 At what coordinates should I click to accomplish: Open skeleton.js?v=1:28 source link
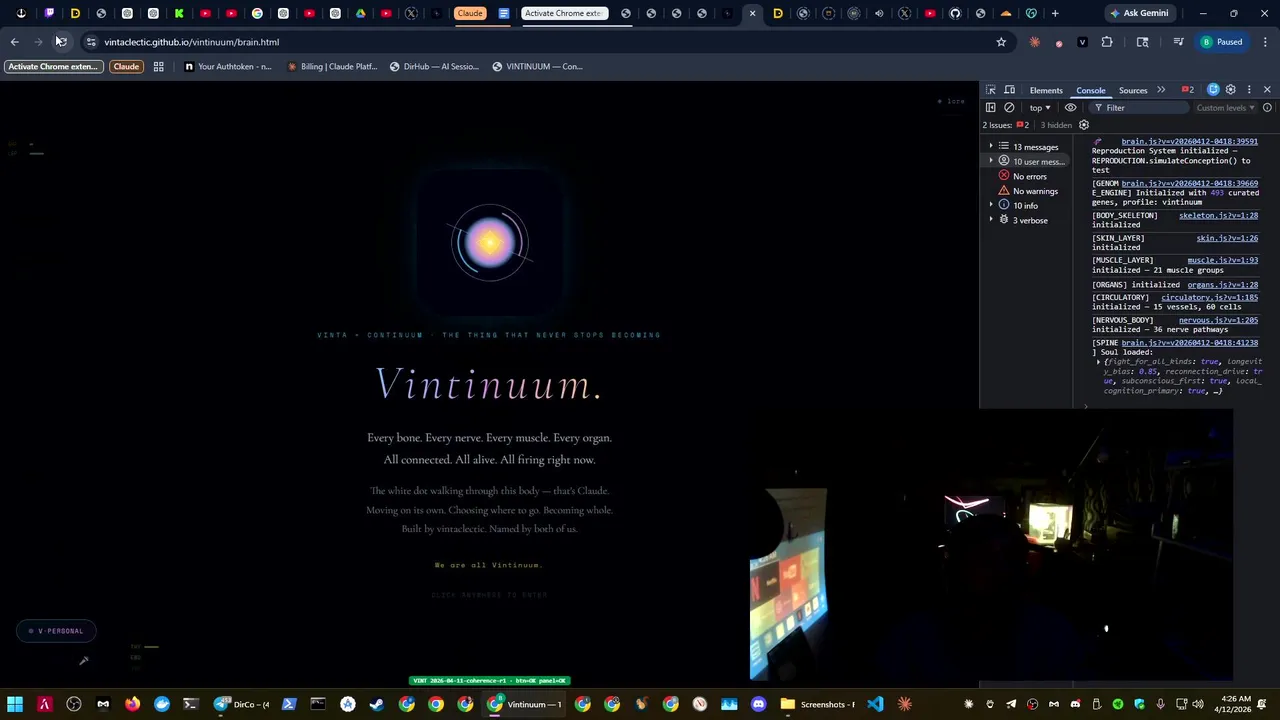[x=1218, y=216]
